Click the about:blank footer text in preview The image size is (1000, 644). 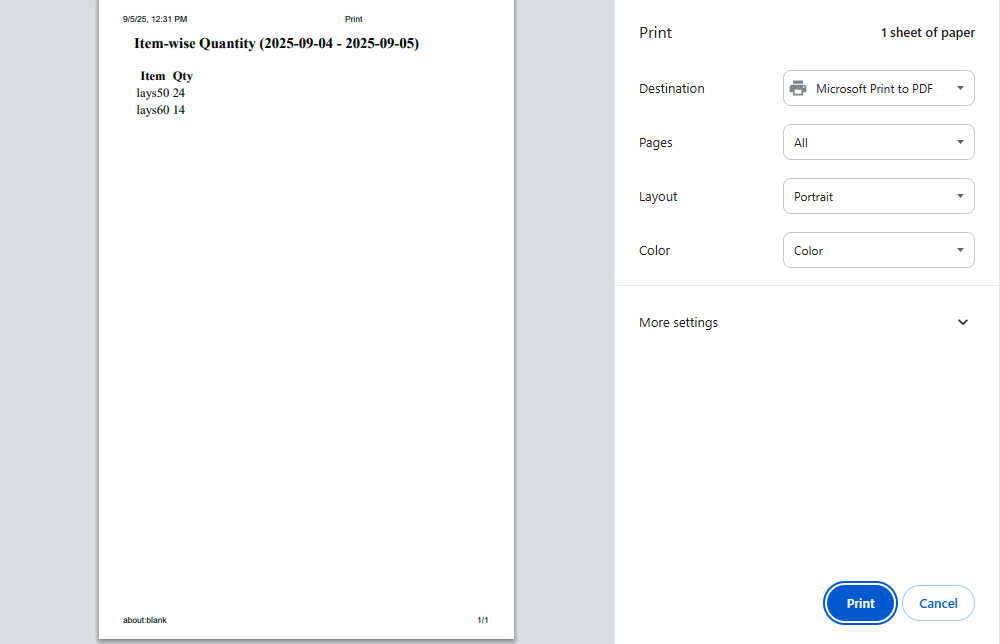[145, 620]
